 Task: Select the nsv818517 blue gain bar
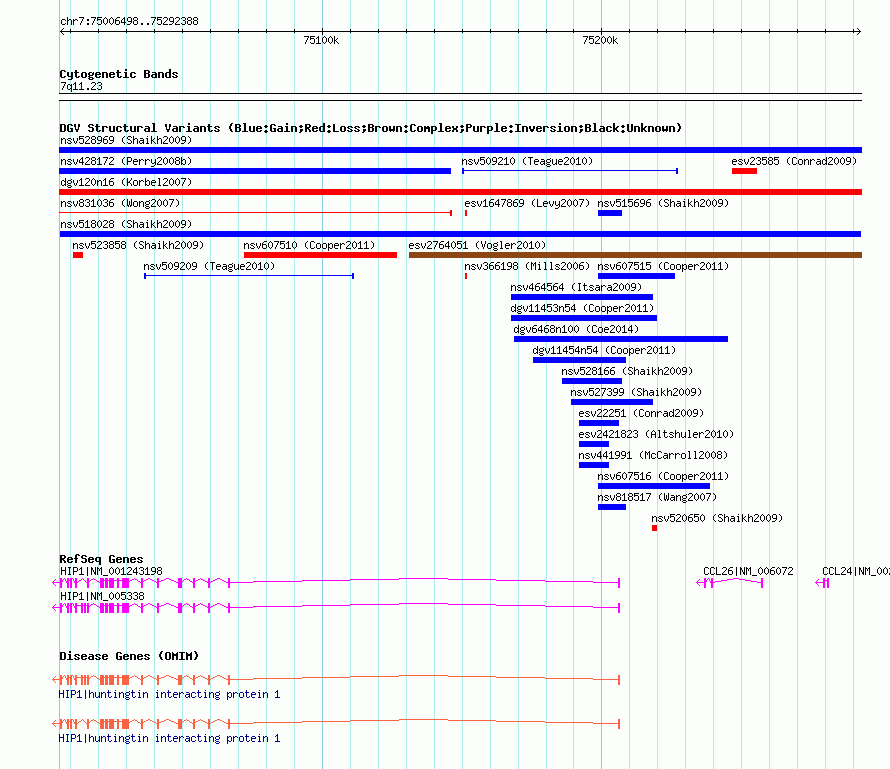click(612, 507)
